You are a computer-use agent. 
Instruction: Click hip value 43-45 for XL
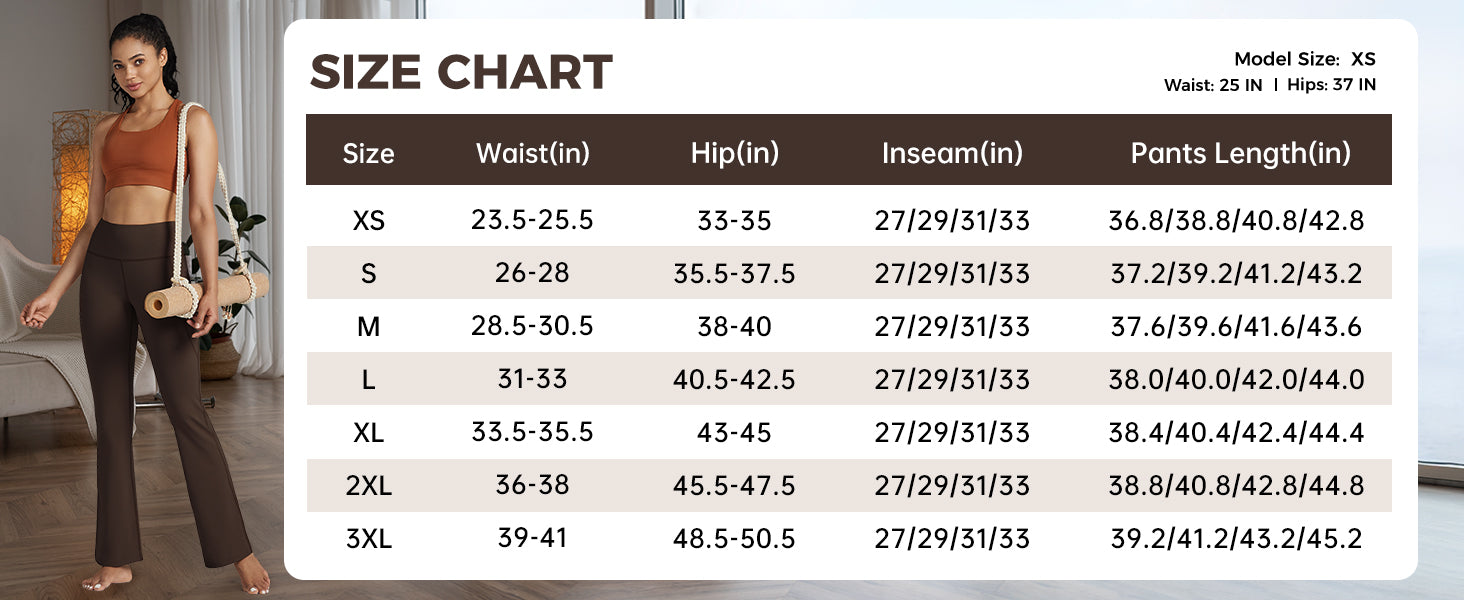coord(734,433)
